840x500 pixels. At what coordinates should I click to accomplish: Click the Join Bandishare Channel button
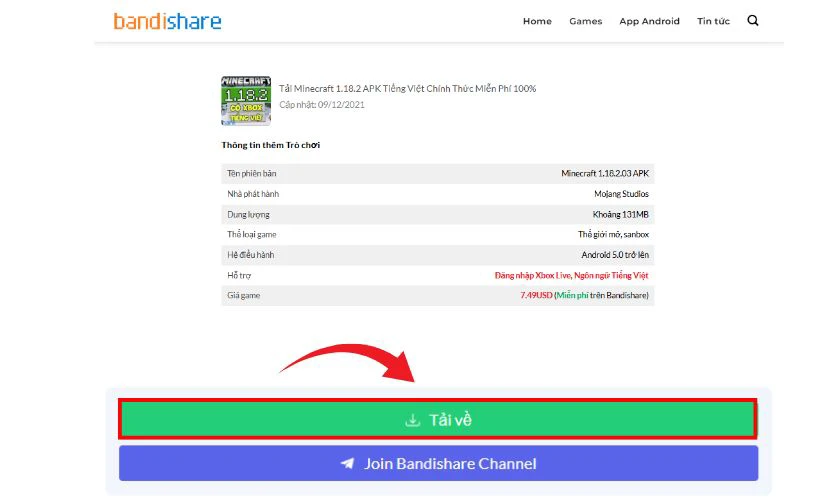438,463
